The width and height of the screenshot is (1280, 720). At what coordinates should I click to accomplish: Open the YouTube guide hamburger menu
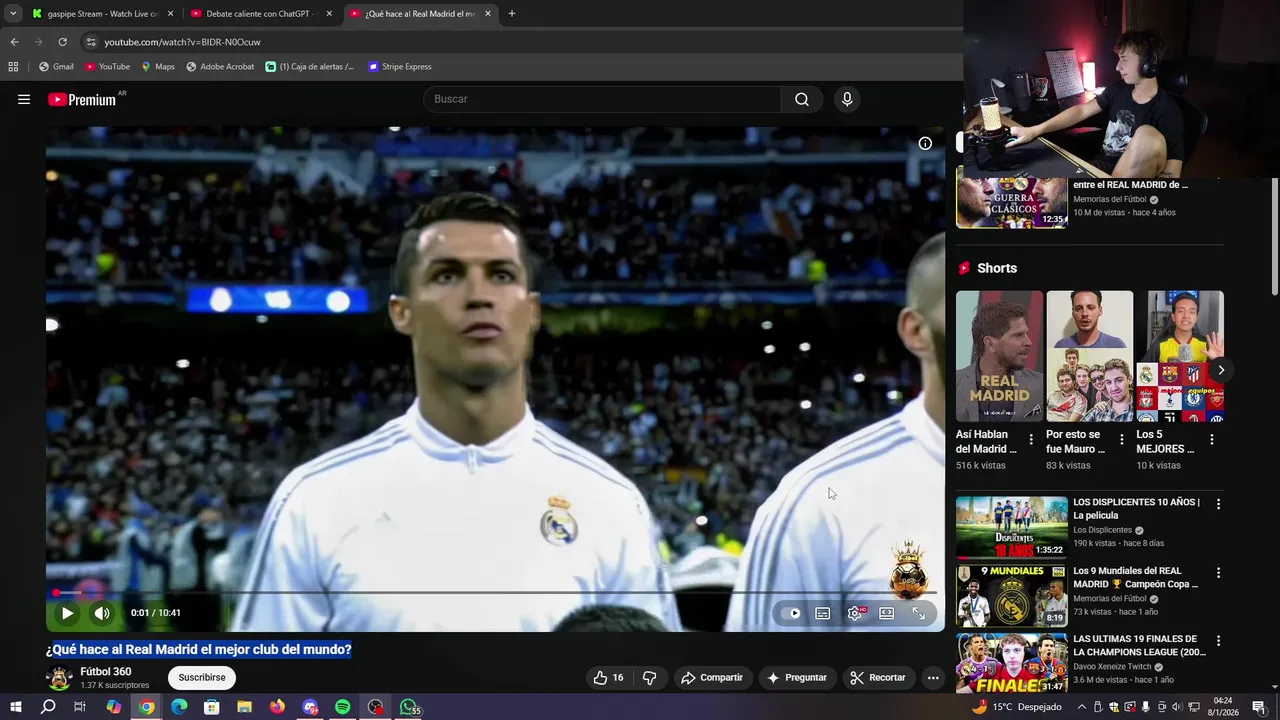click(x=24, y=99)
